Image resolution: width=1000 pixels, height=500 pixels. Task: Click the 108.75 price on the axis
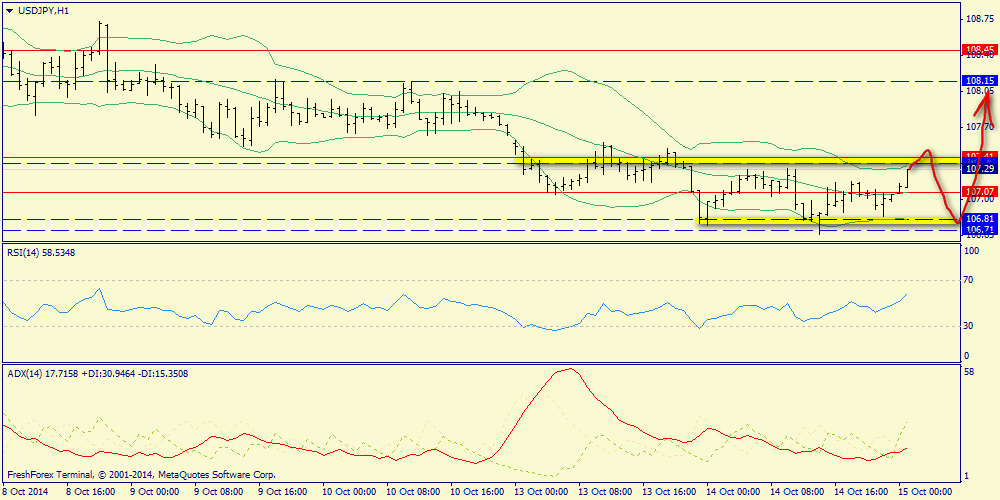click(978, 19)
